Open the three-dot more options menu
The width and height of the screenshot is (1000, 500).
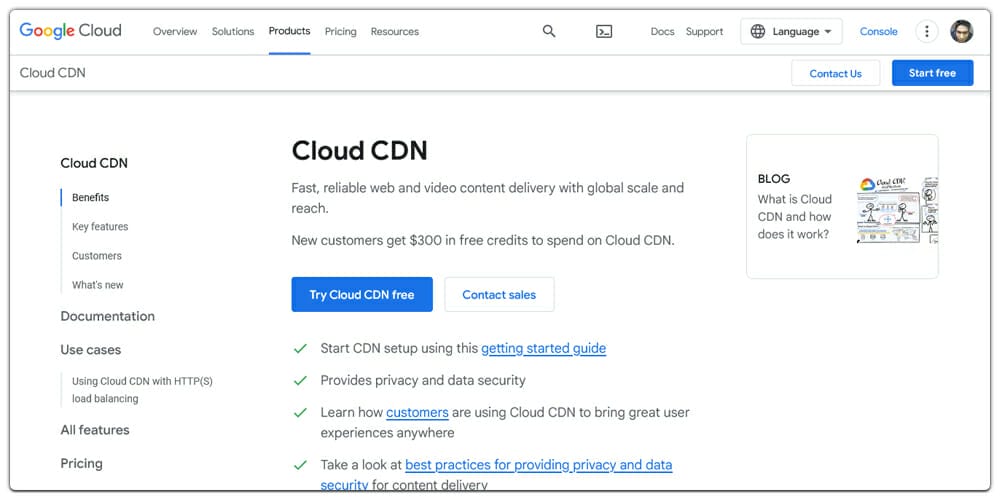click(x=927, y=31)
